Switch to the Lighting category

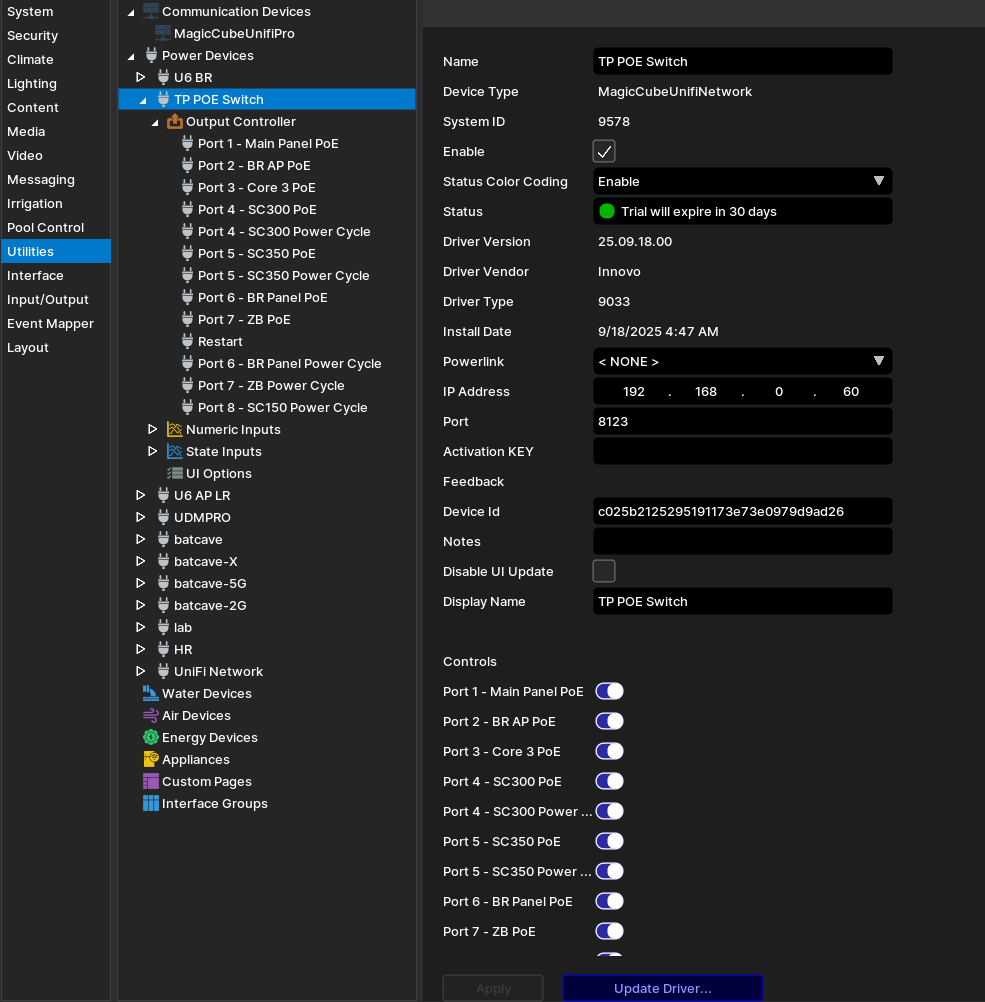[32, 83]
